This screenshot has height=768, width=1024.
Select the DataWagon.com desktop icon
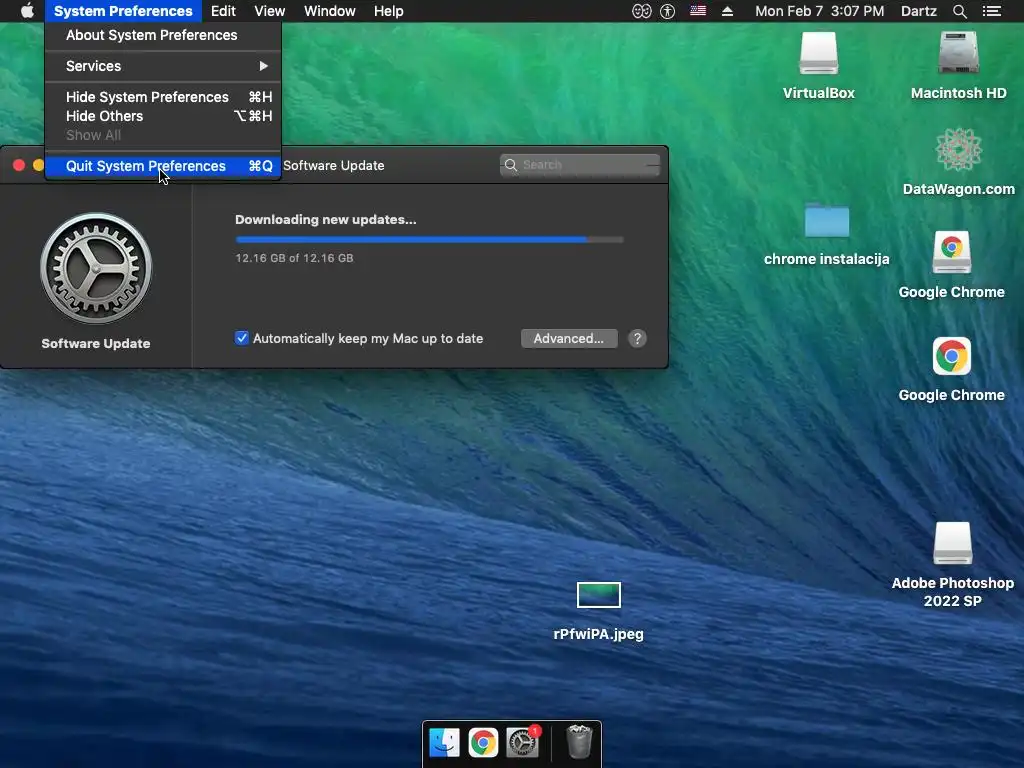[958, 150]
